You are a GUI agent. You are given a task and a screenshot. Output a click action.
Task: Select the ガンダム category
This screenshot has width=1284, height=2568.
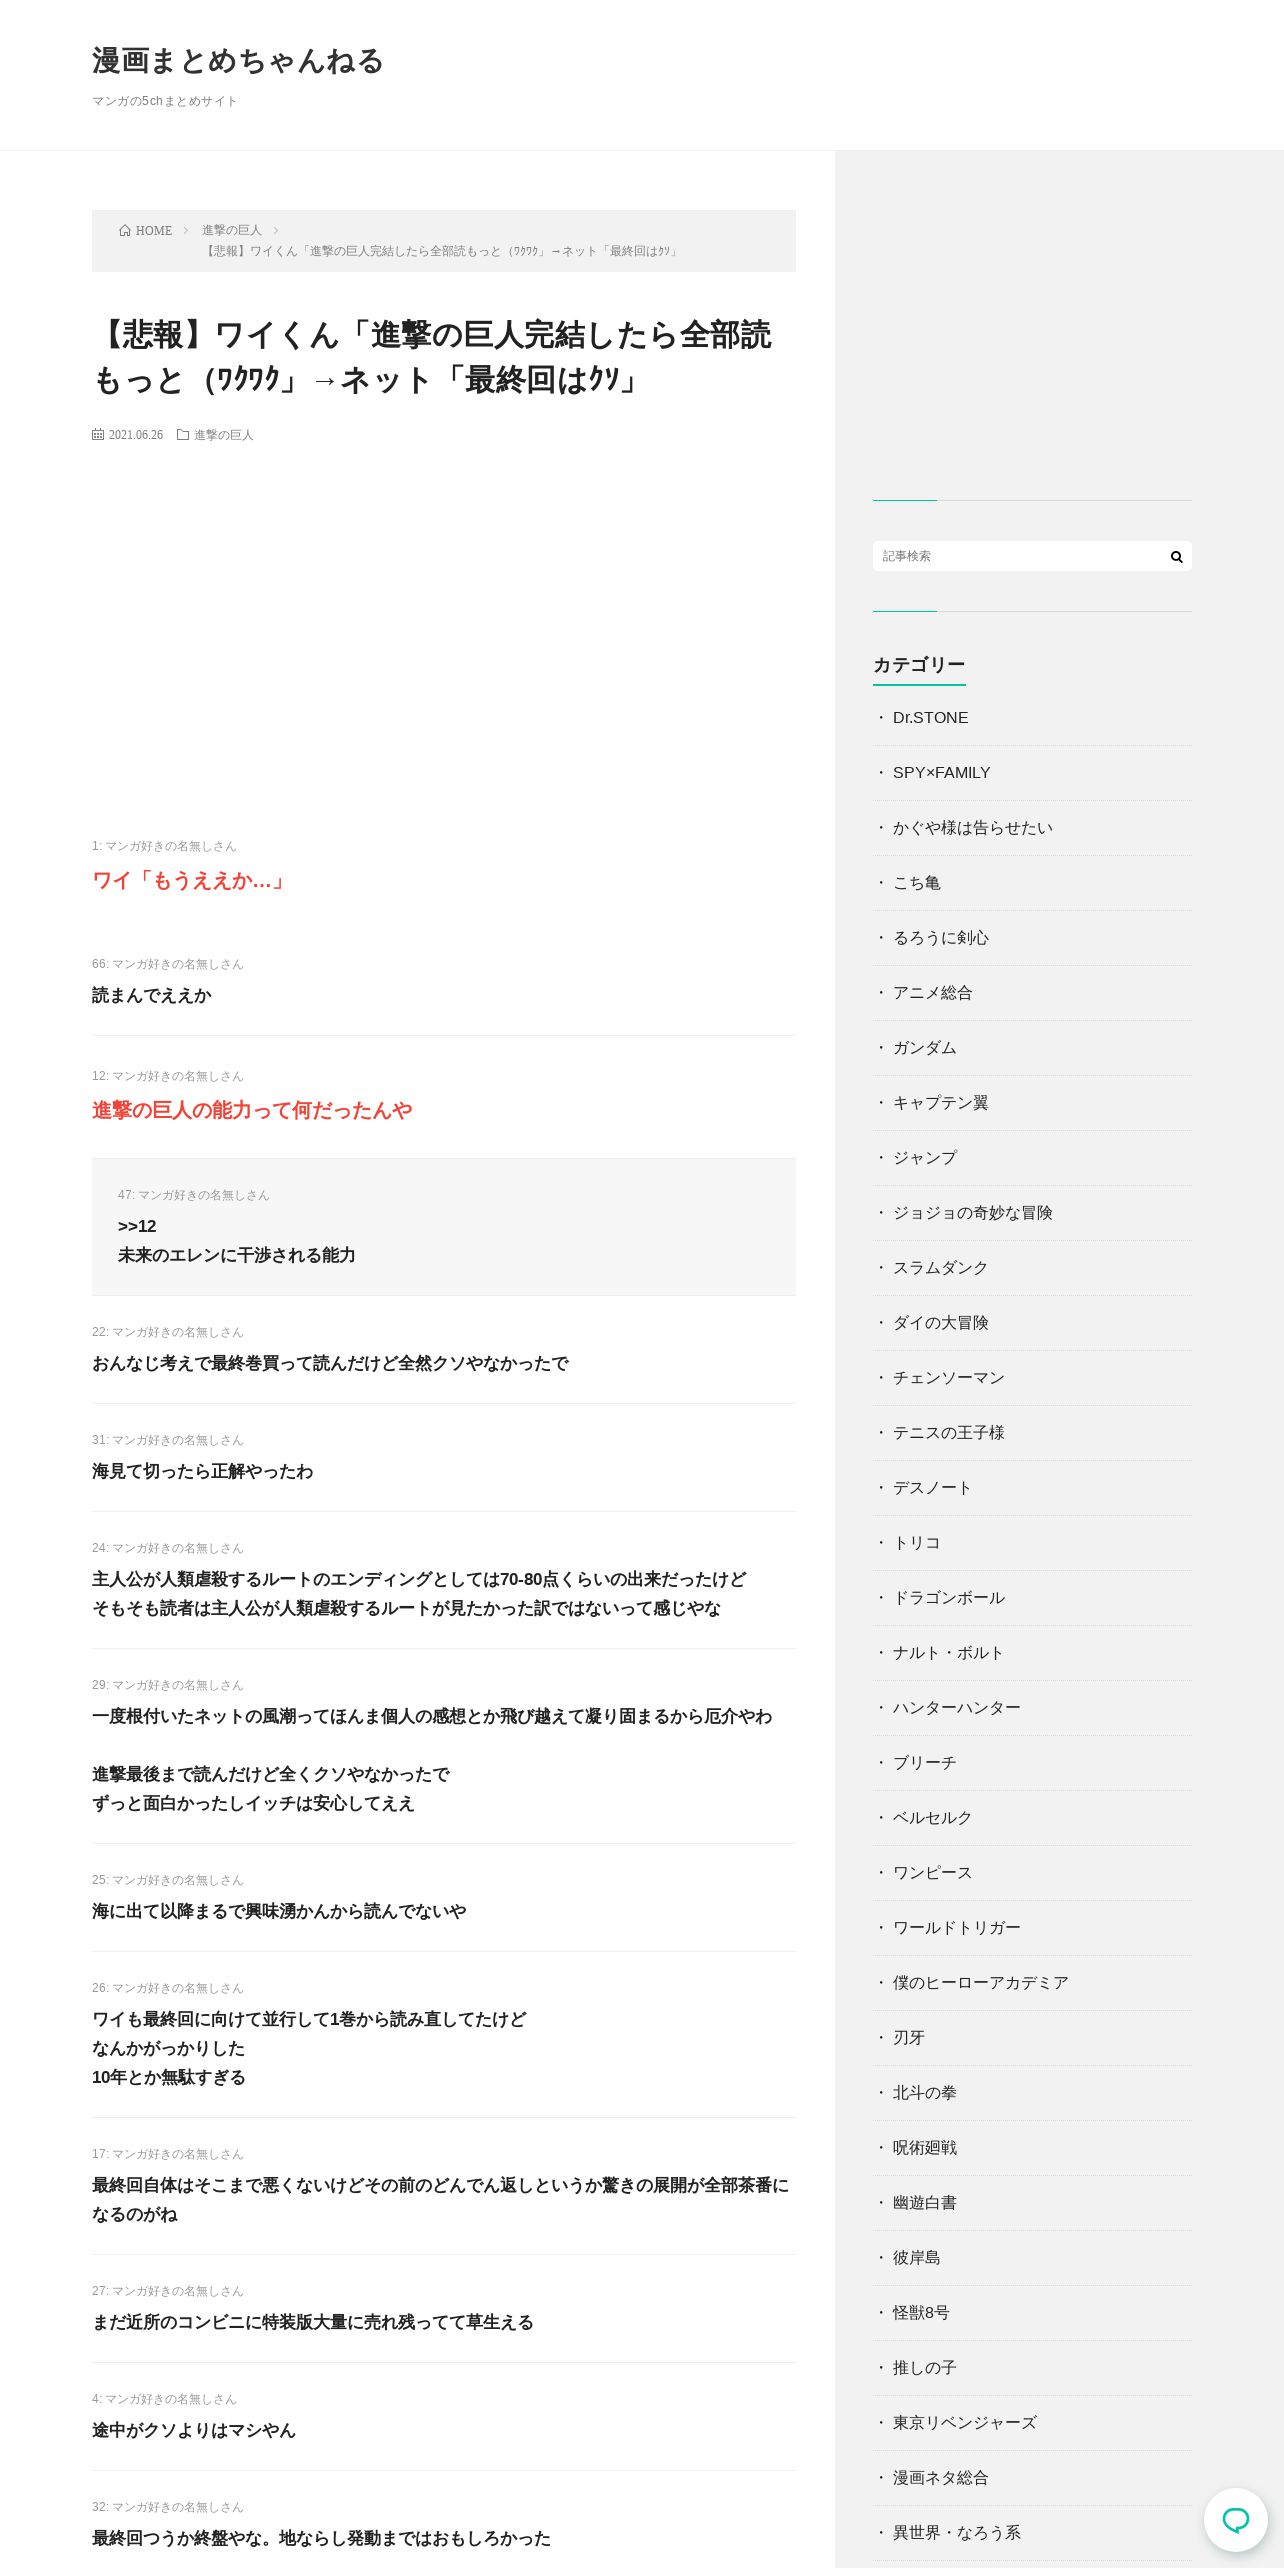coord(924,1048)
